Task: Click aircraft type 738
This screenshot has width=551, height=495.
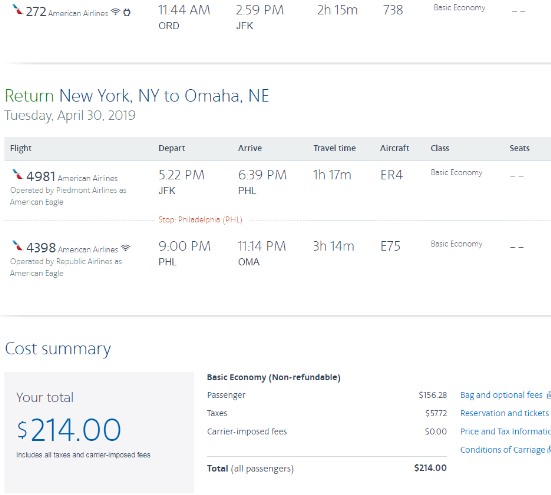Action: (x=393, y=10)
